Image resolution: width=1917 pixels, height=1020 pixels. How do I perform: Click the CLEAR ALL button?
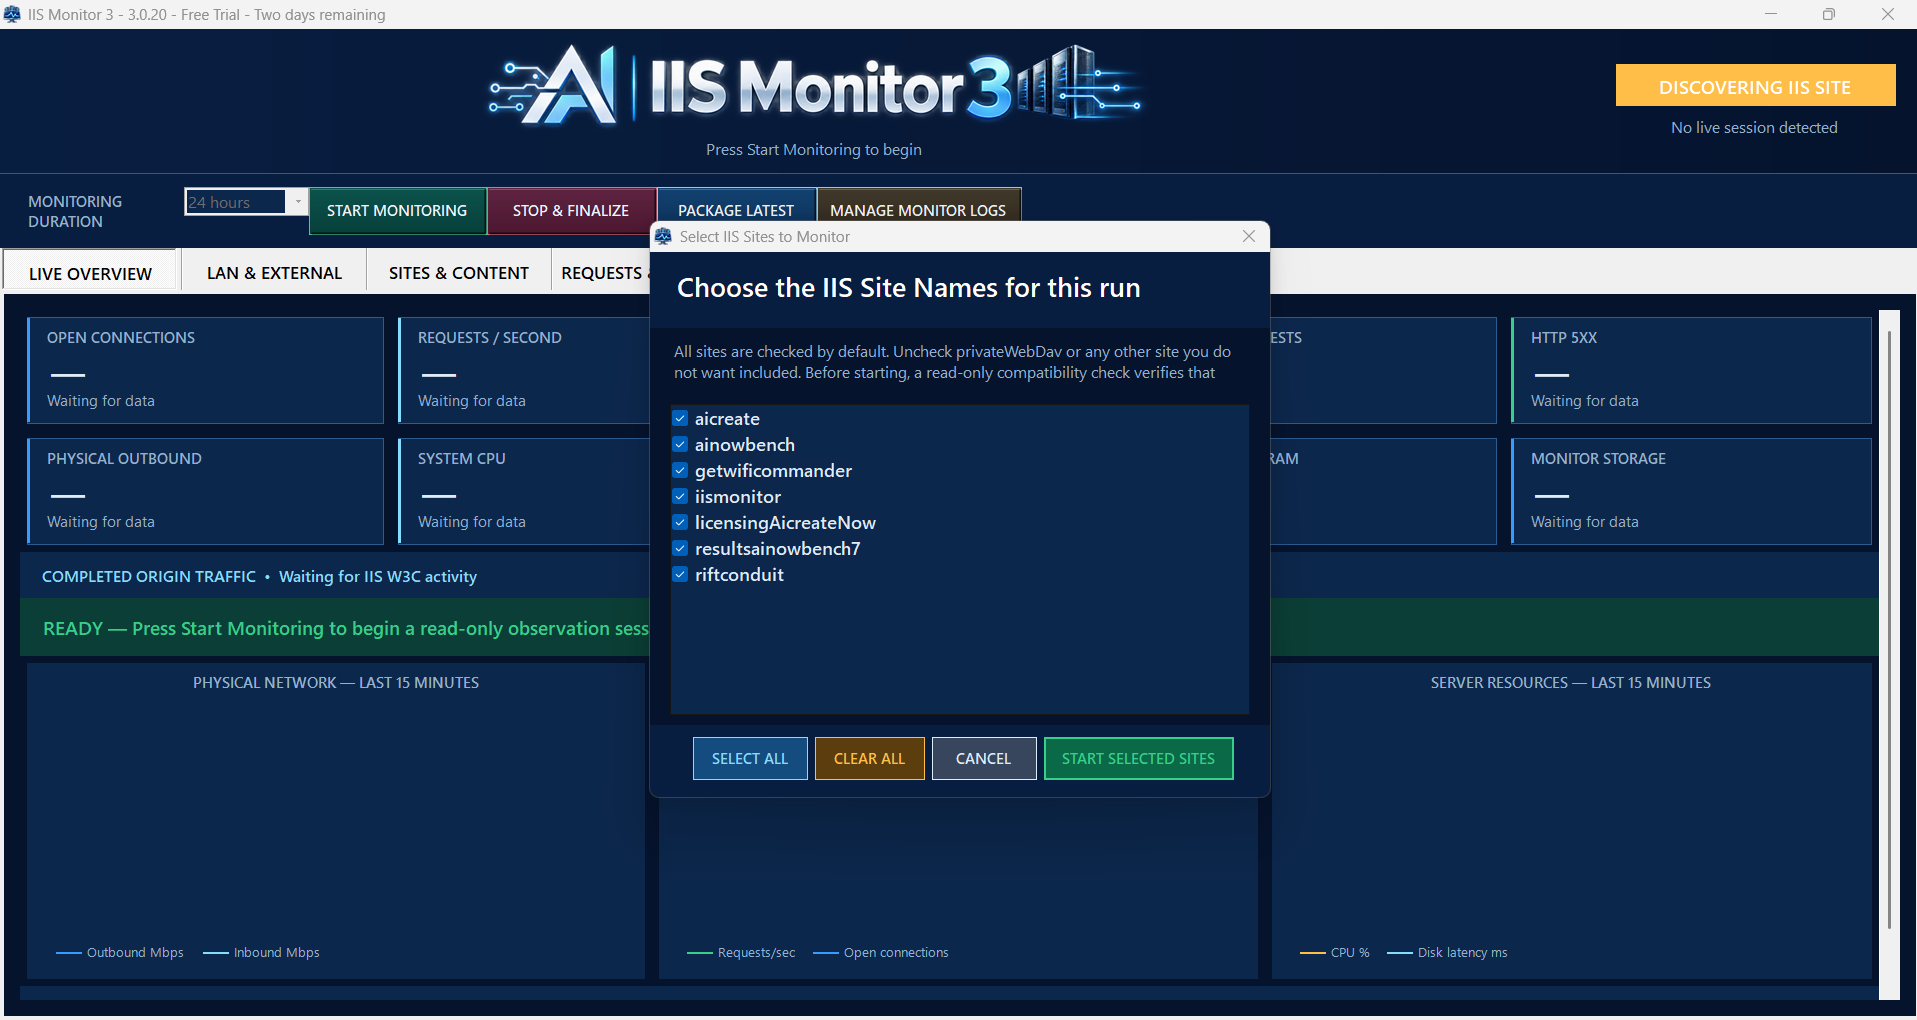point(869,759)
